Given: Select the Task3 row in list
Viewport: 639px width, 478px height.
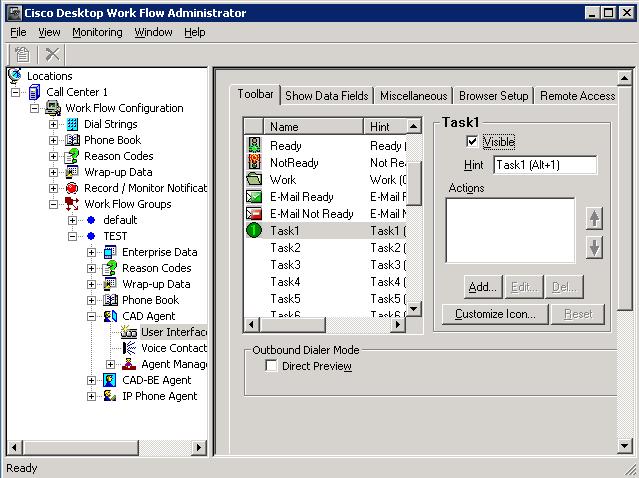Looking at the screenshot, I should pyautogui.click(x=325, y=265).
